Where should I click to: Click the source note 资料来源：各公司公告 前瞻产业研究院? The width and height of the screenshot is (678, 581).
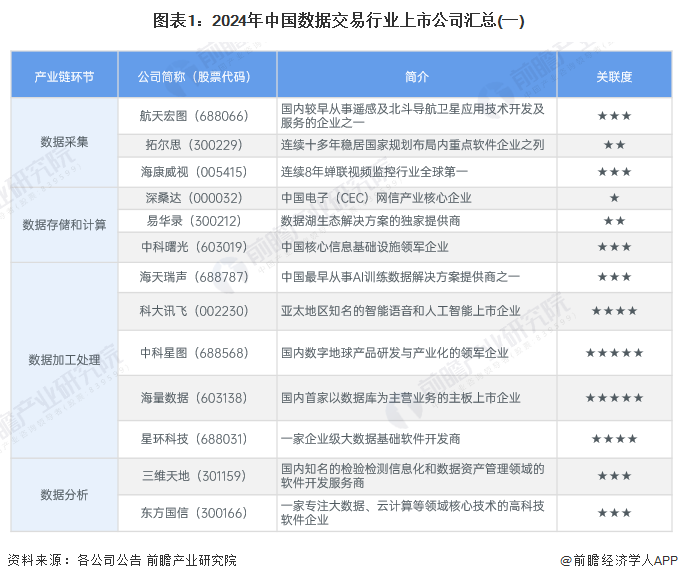122,560
